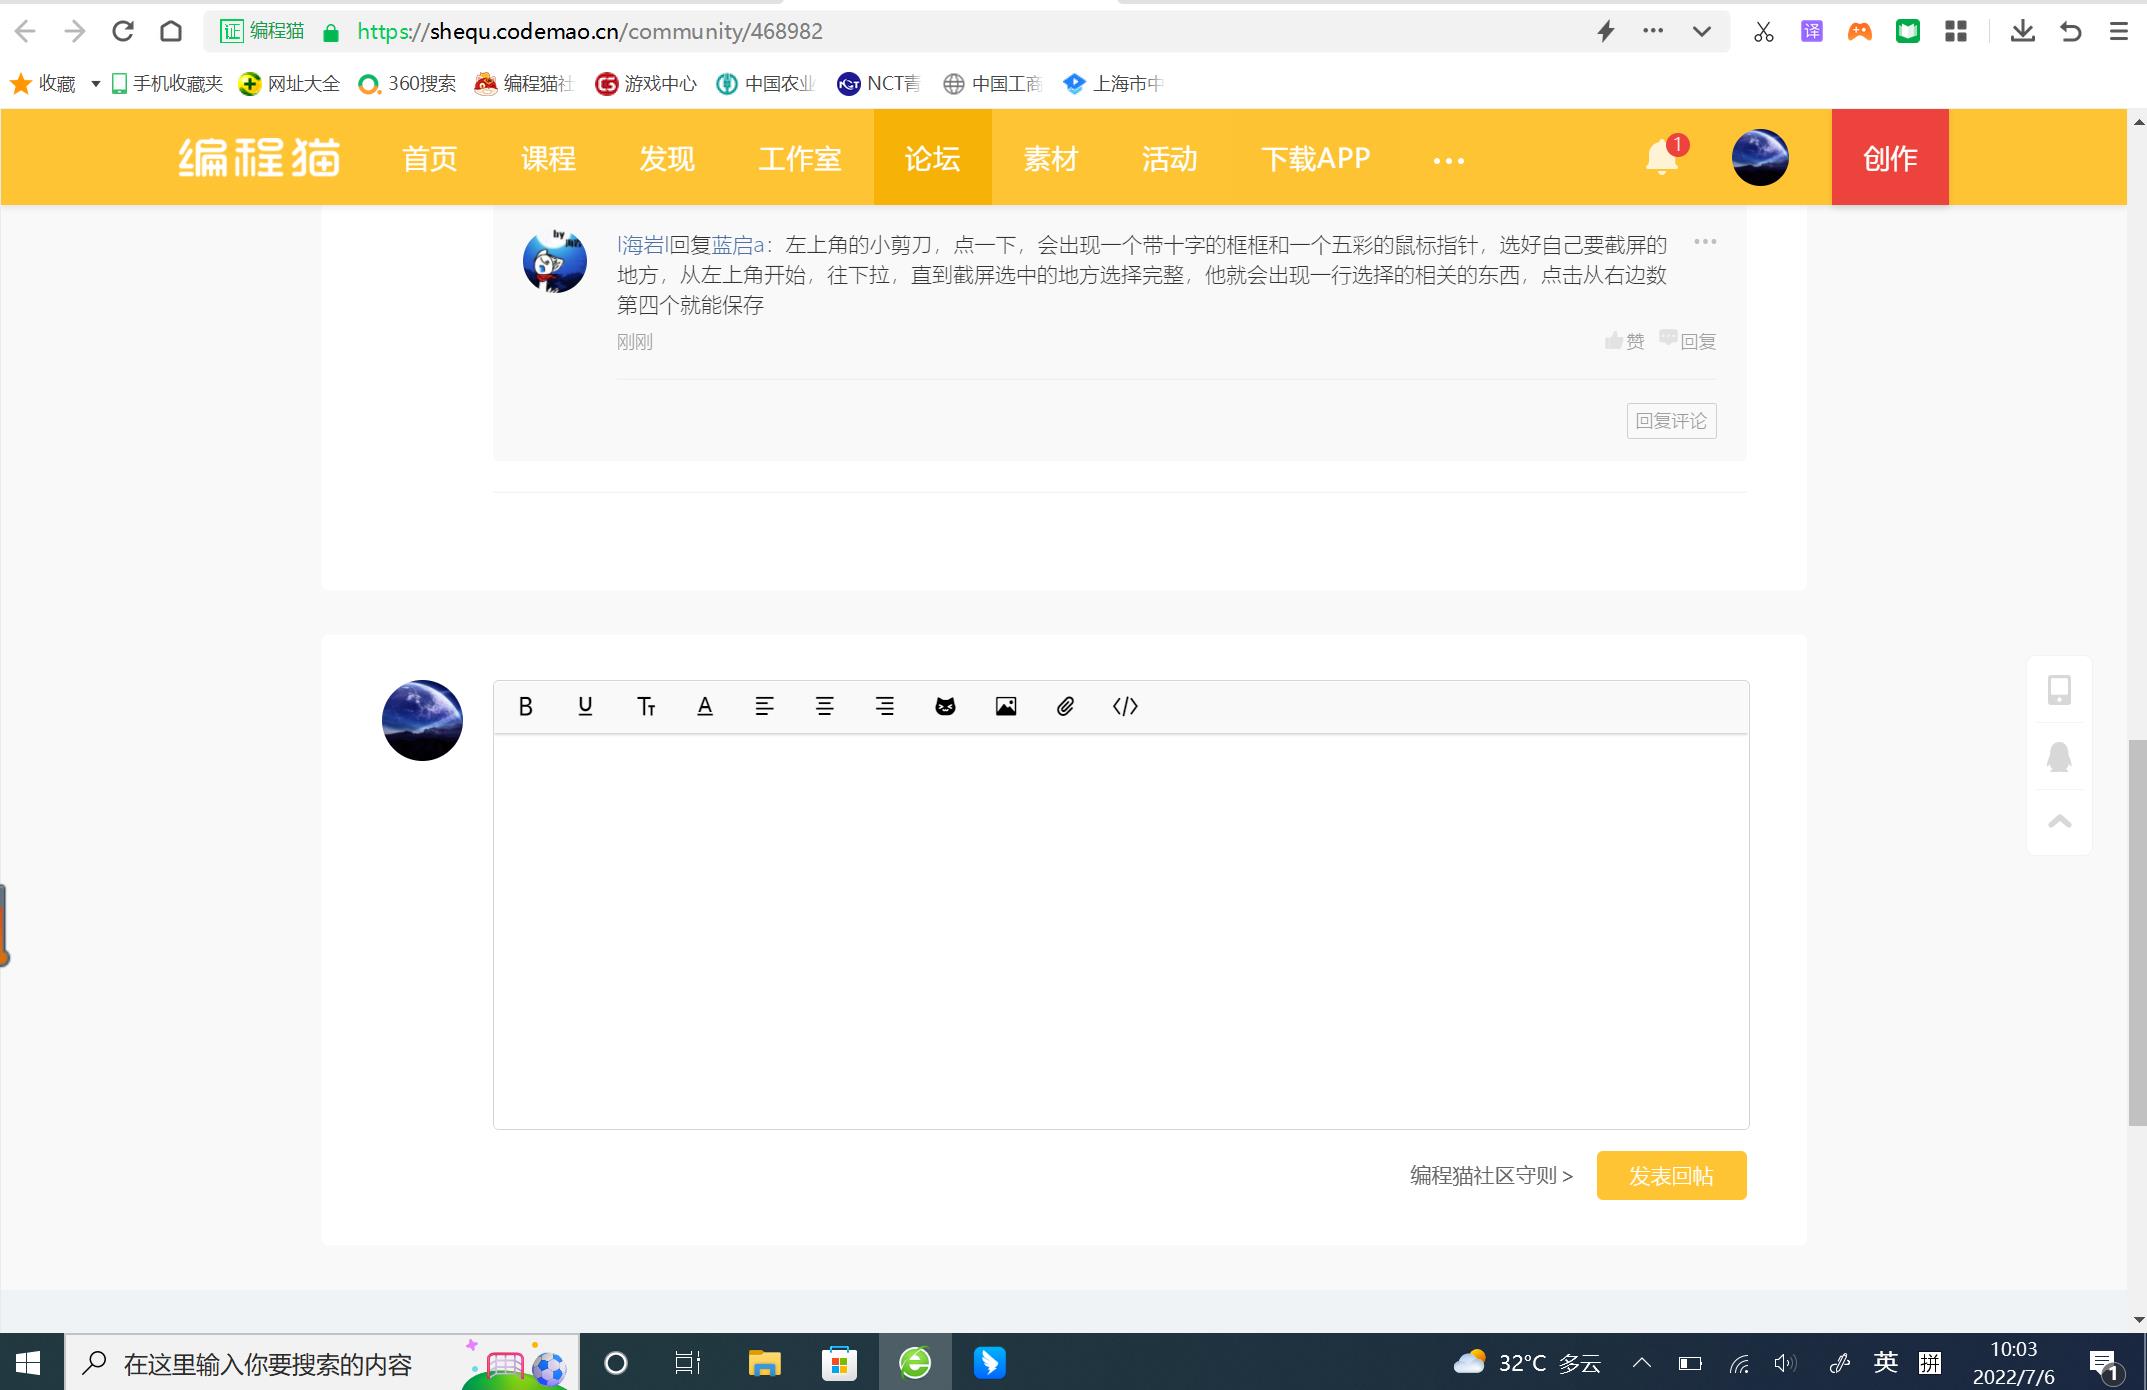Focus the browser address bar URL
Screen dimensions: 2147x1390
pos(590,32)
